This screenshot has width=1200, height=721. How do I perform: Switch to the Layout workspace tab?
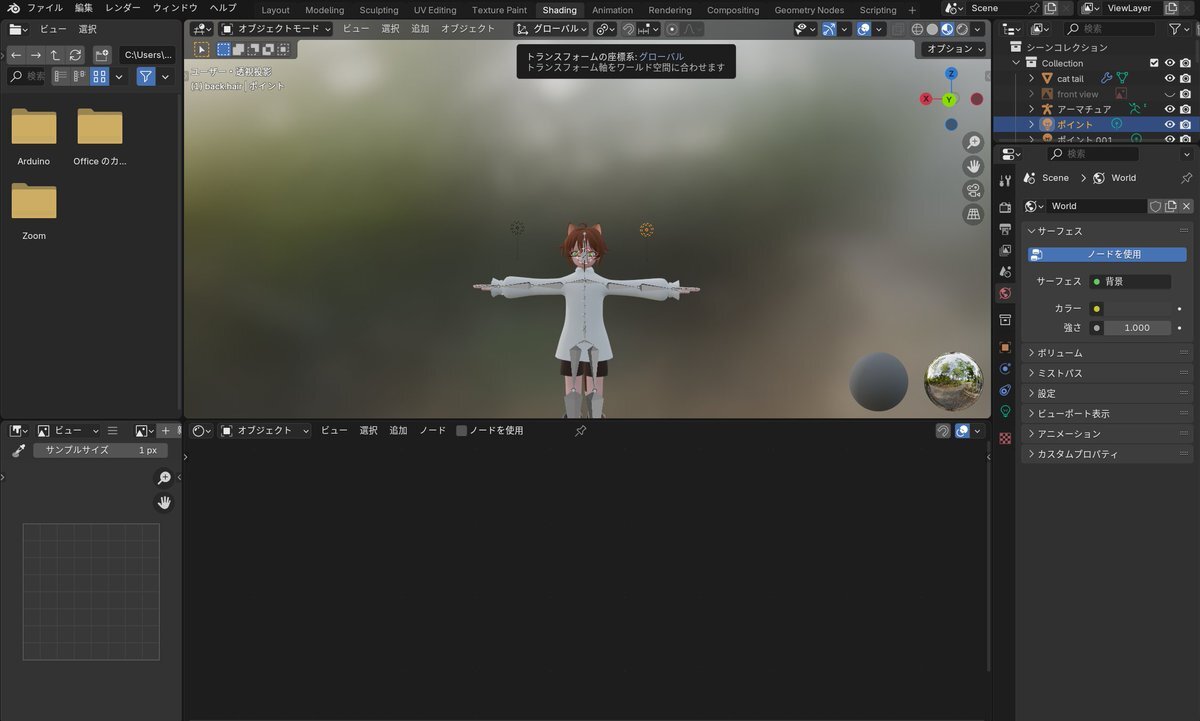(x=275, y=10)
